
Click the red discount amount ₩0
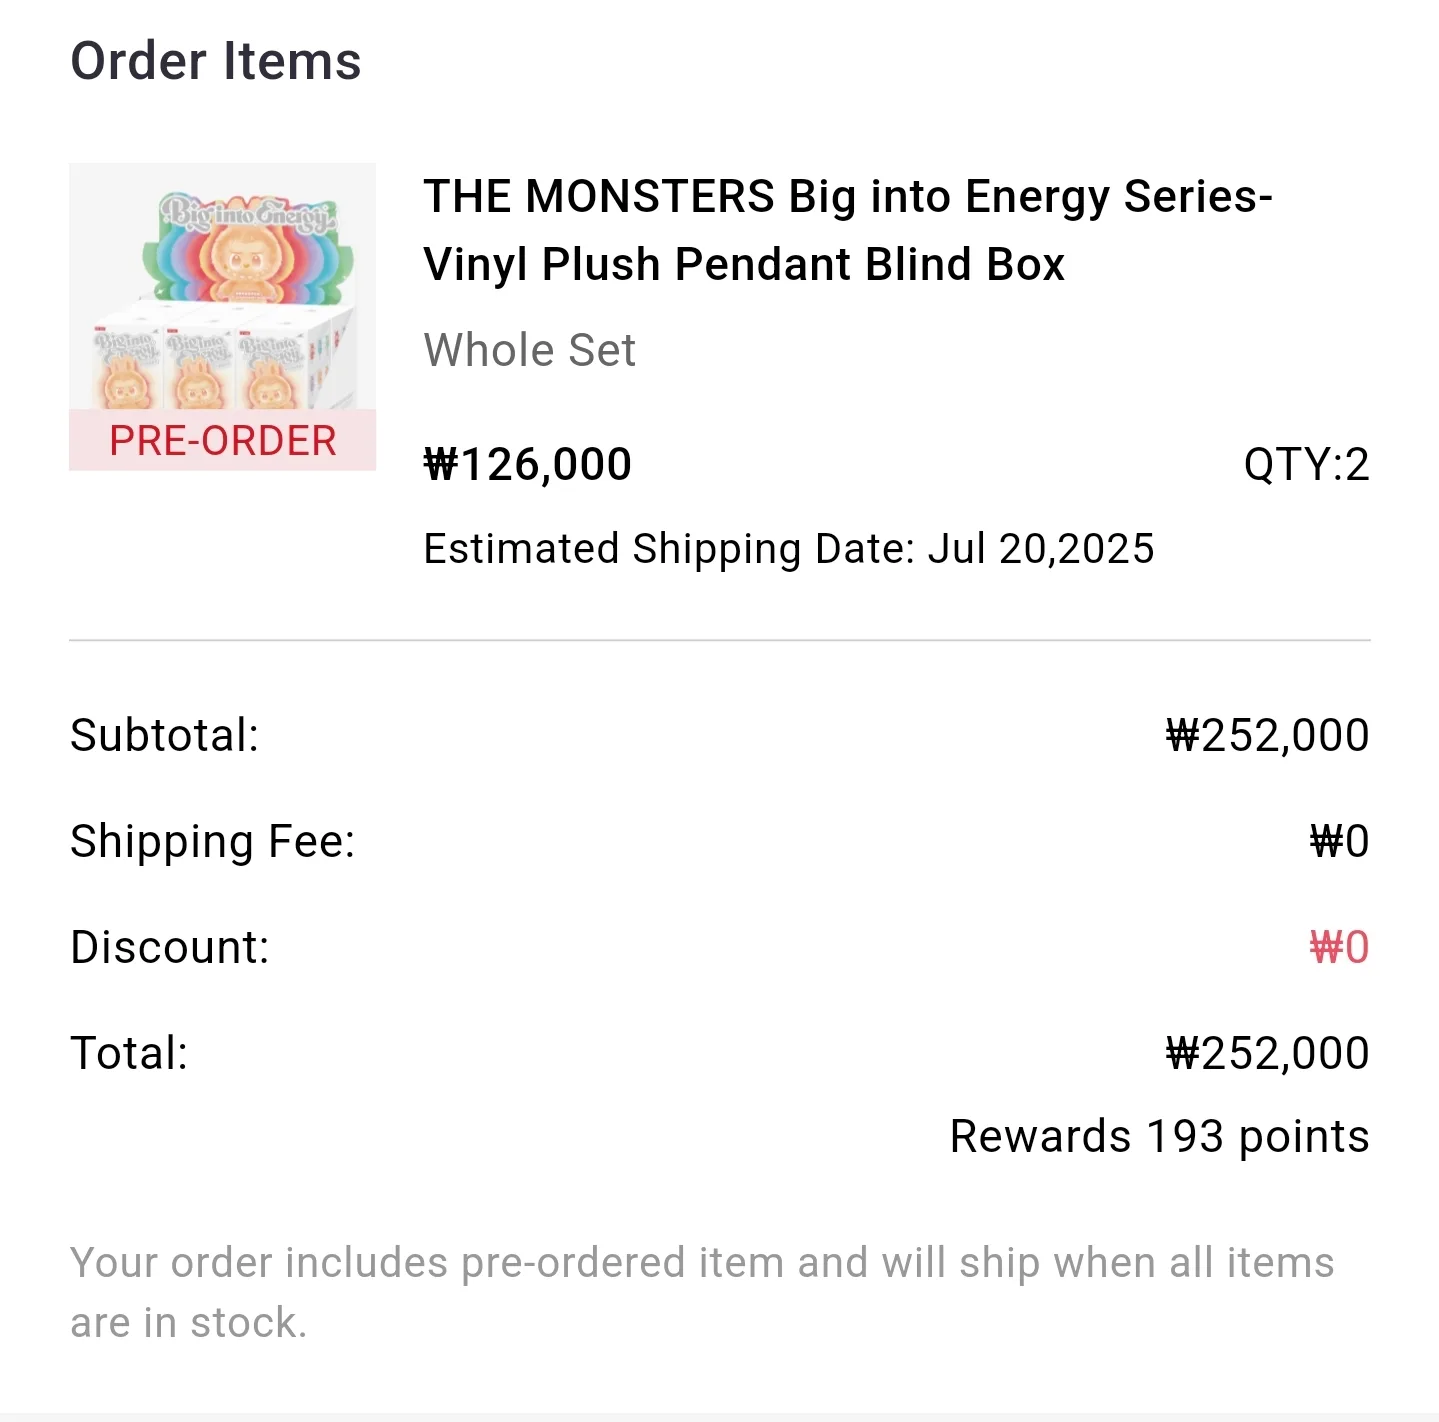tap(1339, 947)
